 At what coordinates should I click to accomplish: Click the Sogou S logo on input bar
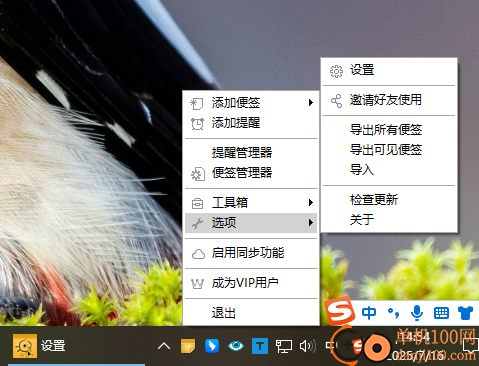(x=340, y=311)
